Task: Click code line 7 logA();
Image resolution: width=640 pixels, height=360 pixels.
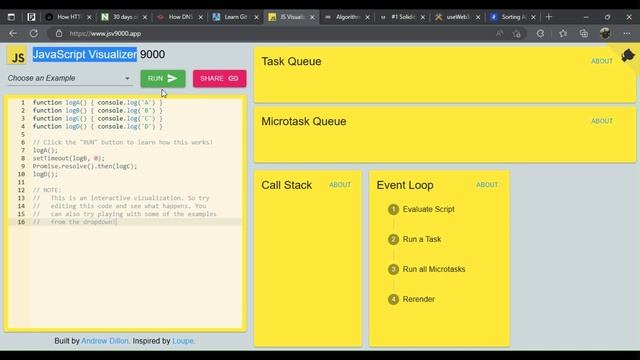Action: [45, 150]
